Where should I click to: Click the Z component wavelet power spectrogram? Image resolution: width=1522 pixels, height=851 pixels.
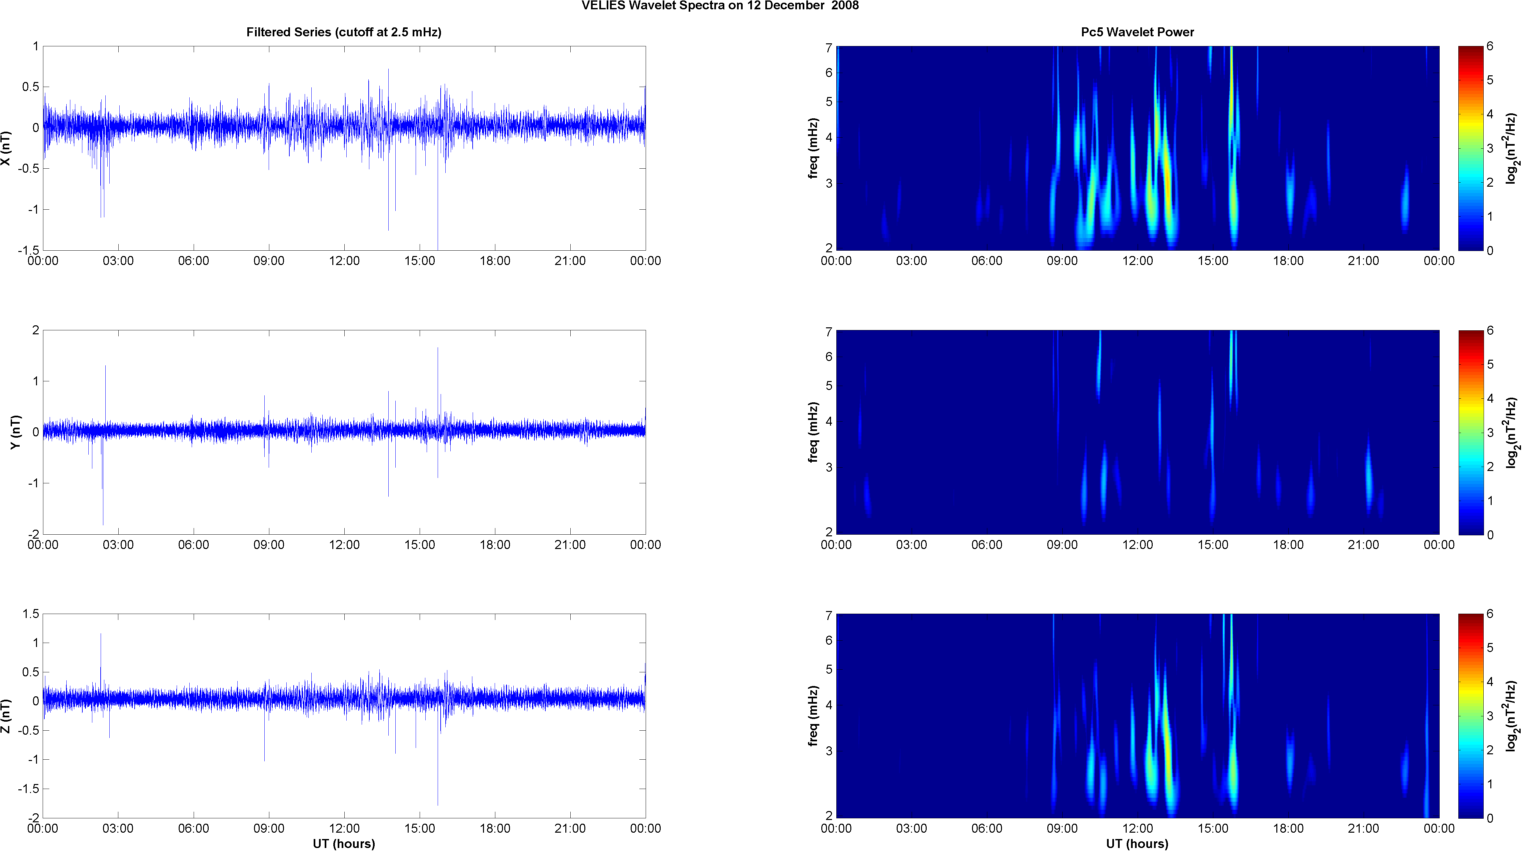[x=1137, y=716]
